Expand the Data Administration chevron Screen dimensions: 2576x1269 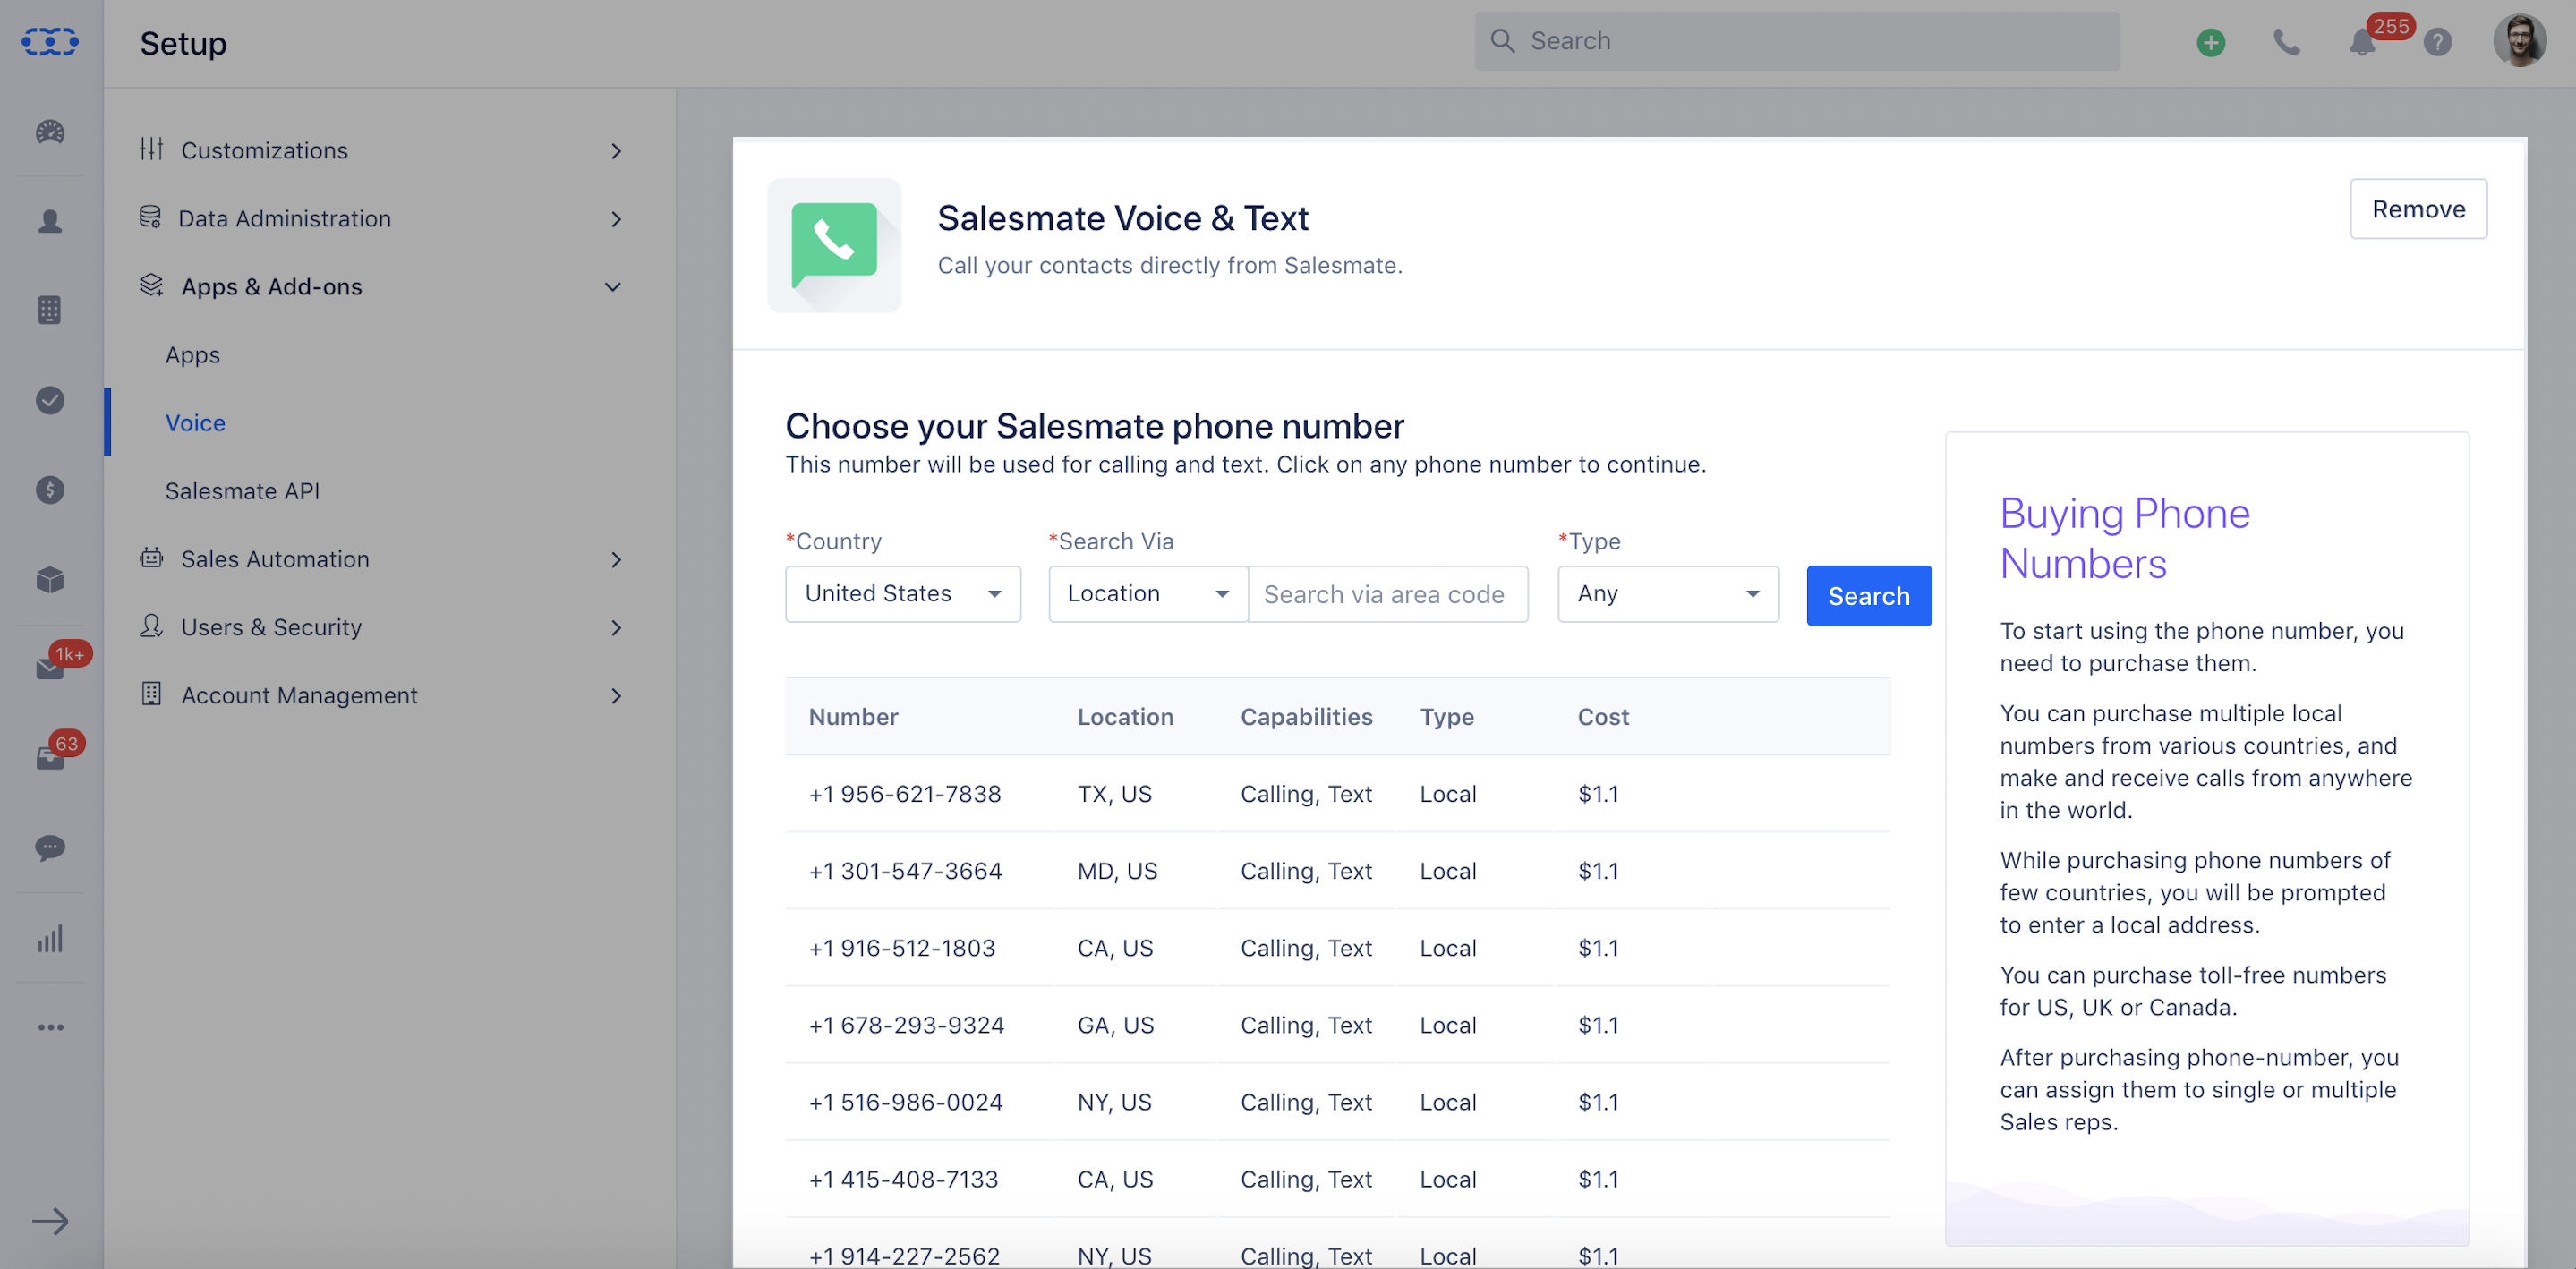click(616, 218)
